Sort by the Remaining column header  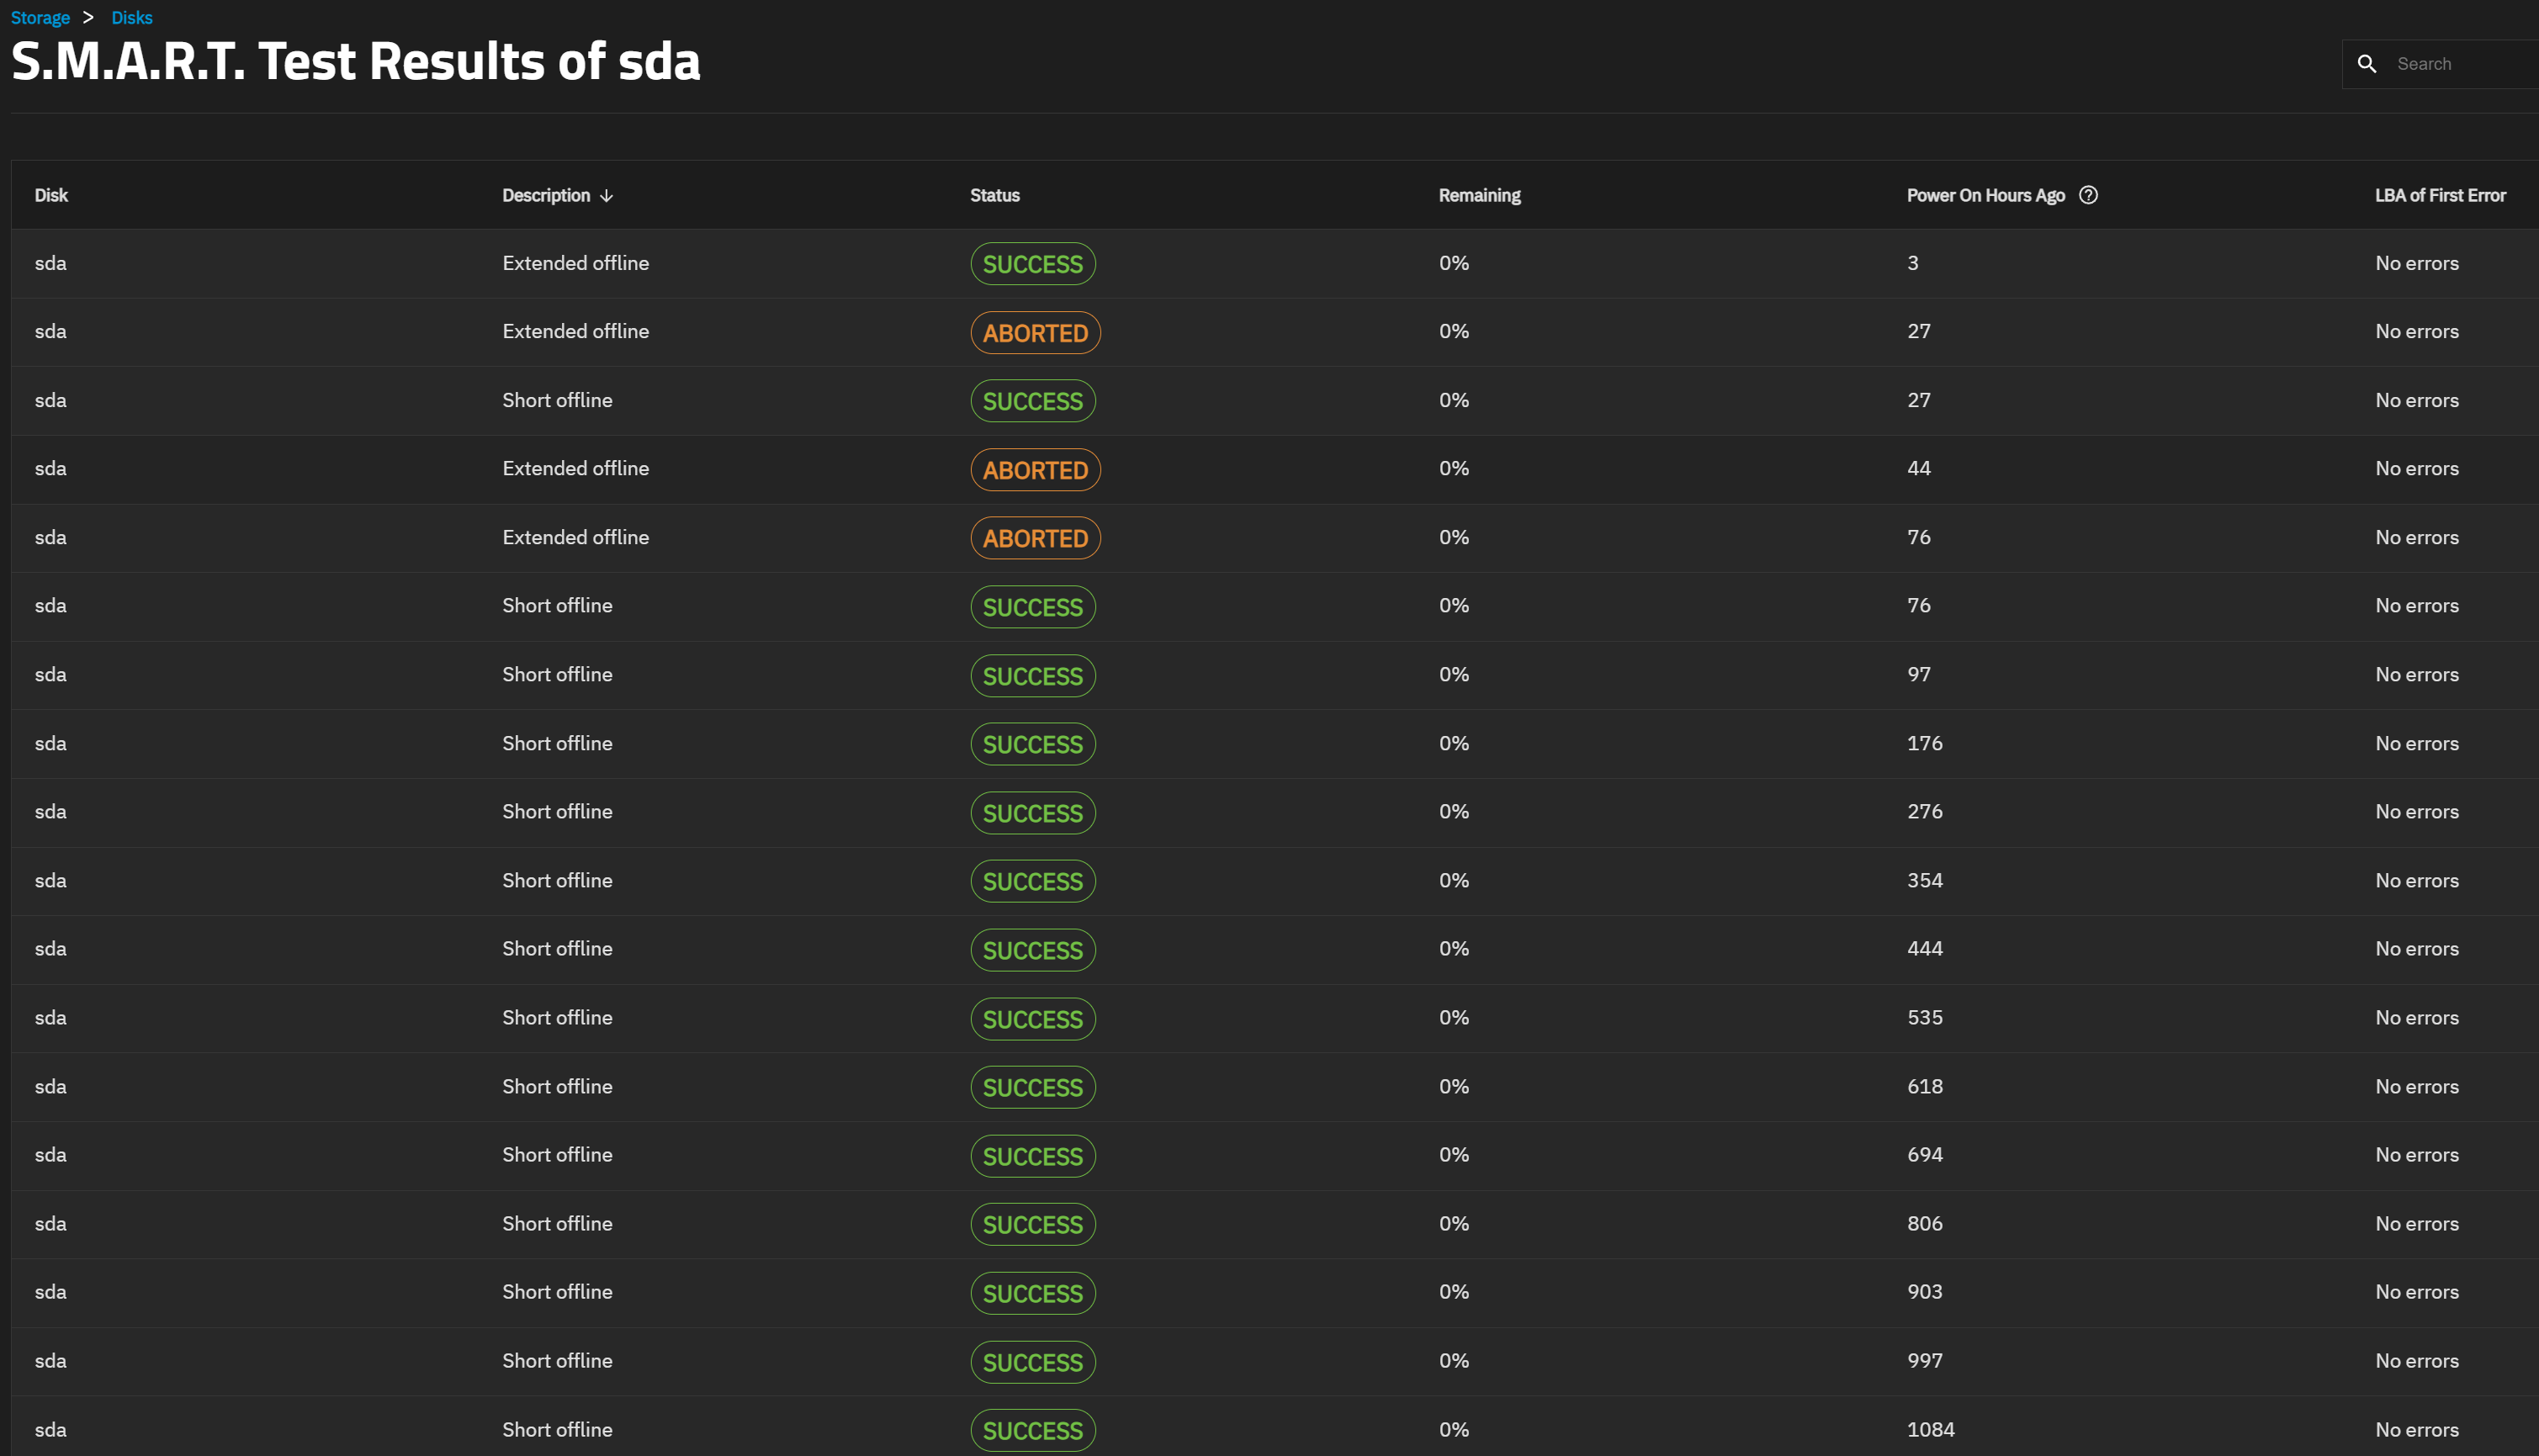coord(1479,195)
